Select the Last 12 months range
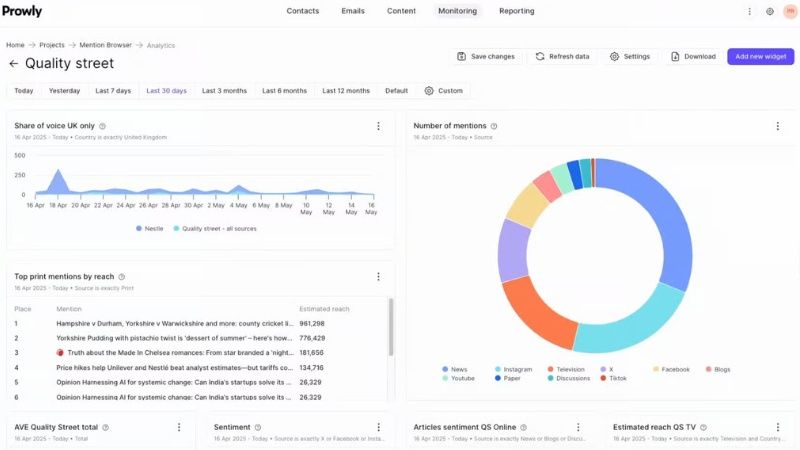 (x=346, y=91)
